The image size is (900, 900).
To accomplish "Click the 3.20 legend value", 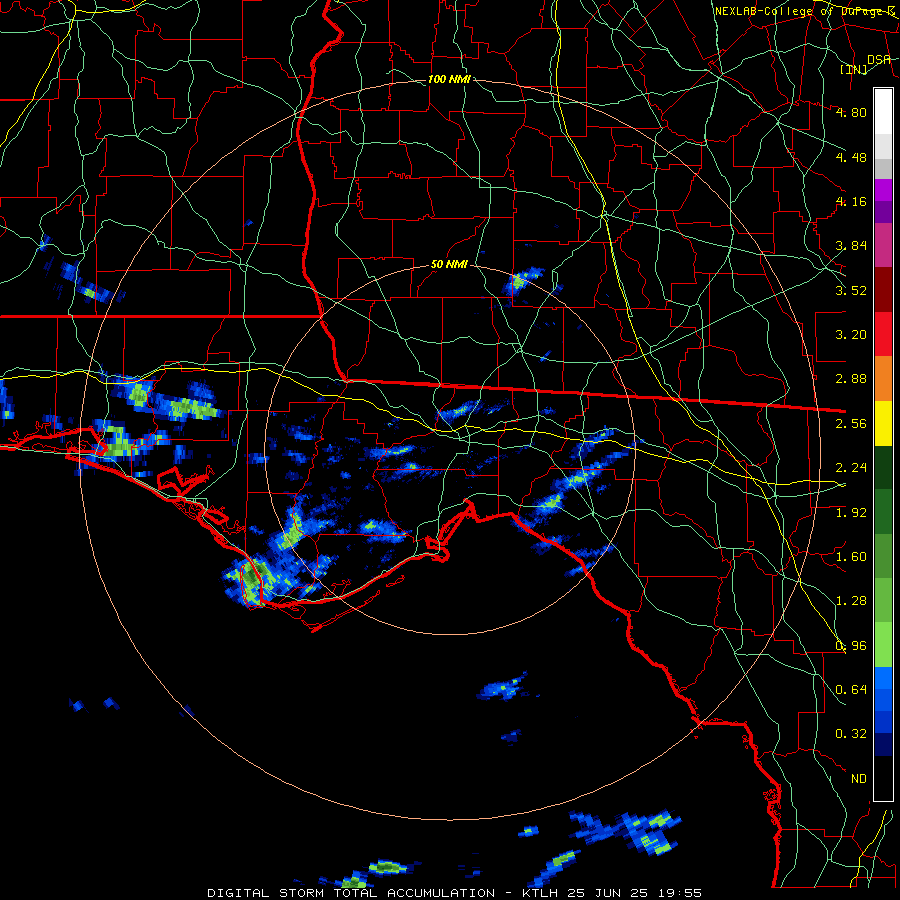I will [851, 335].
